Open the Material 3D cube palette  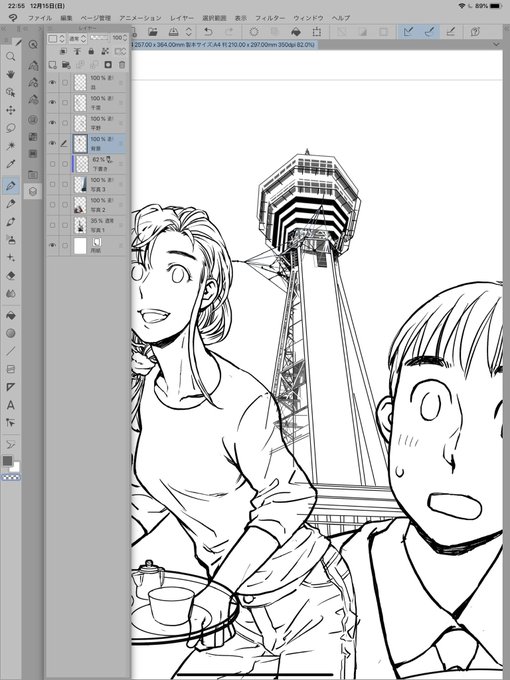(x=33, y=192)
